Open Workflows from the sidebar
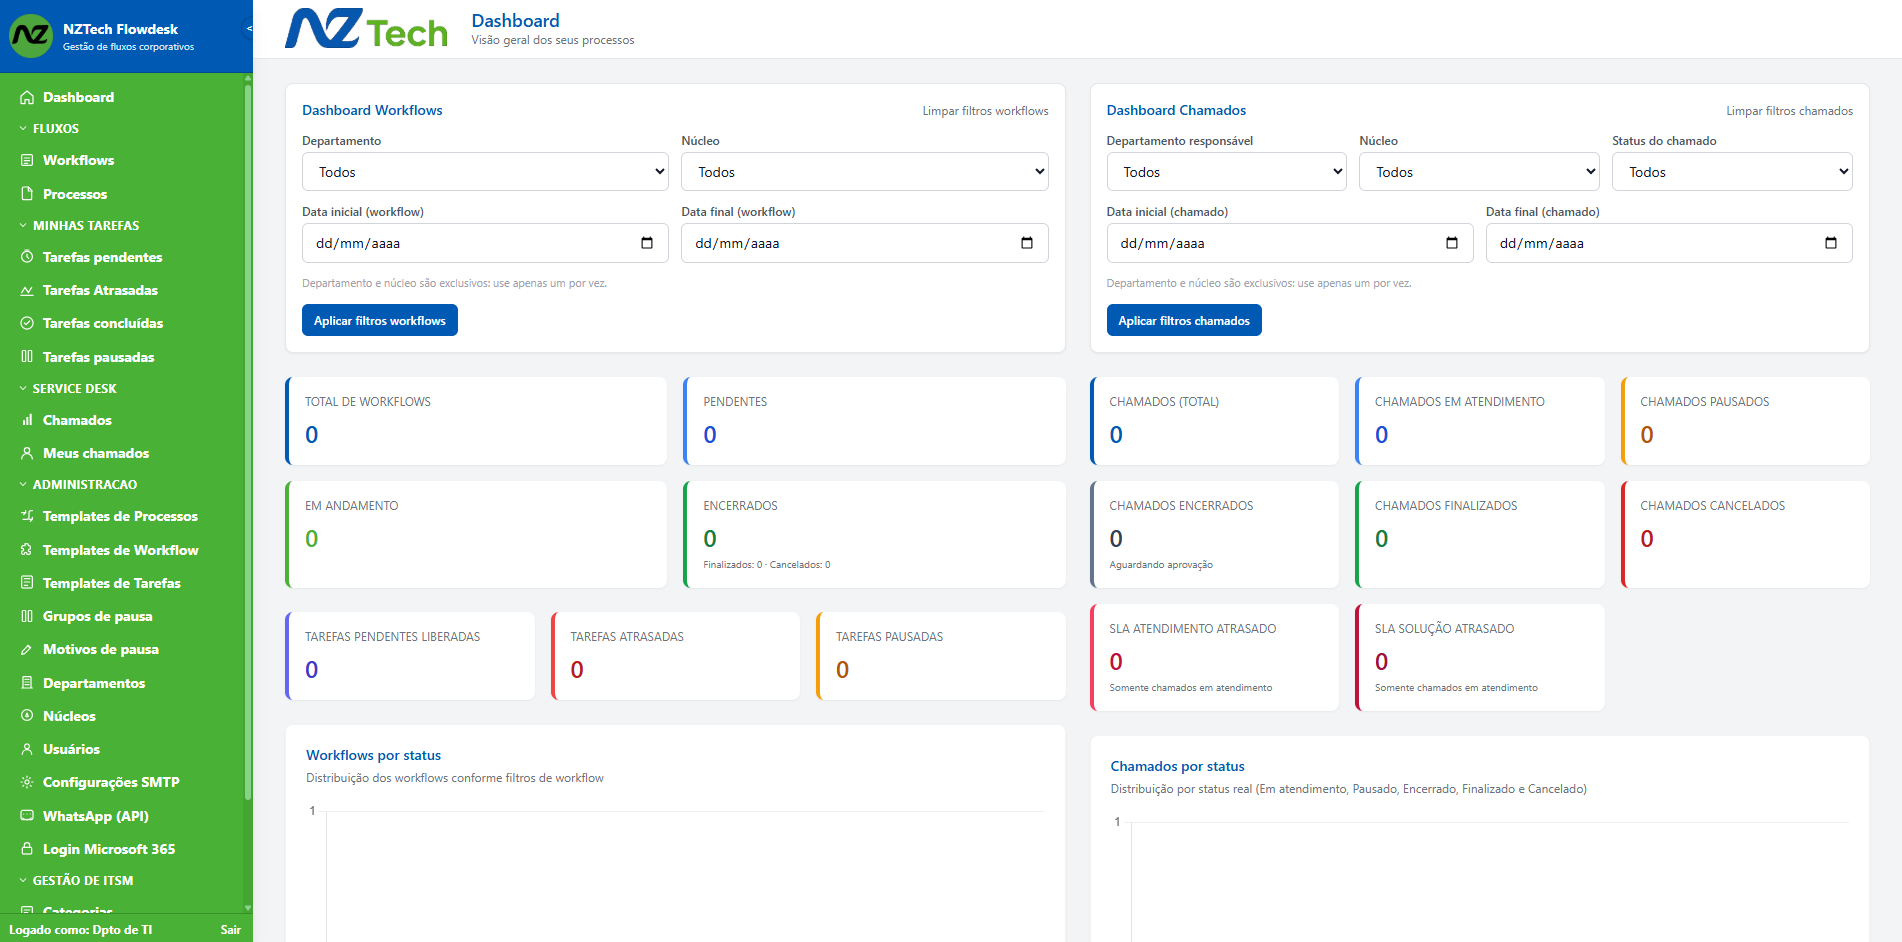The image size is (1902, 942). 78,160
